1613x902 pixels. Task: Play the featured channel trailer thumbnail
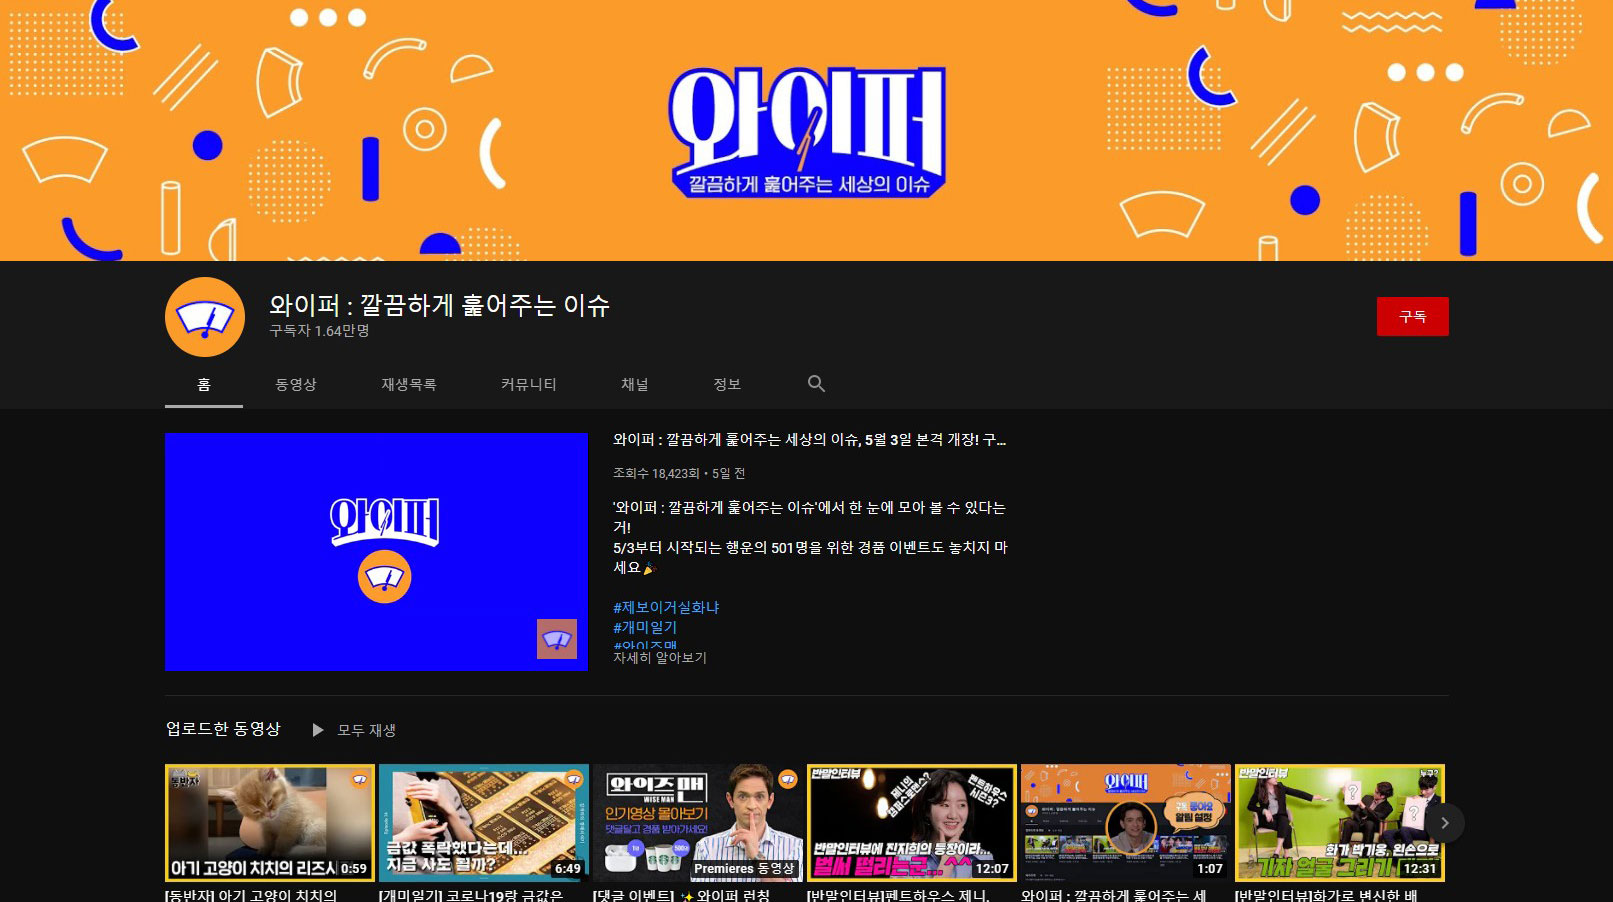point(377,552)
